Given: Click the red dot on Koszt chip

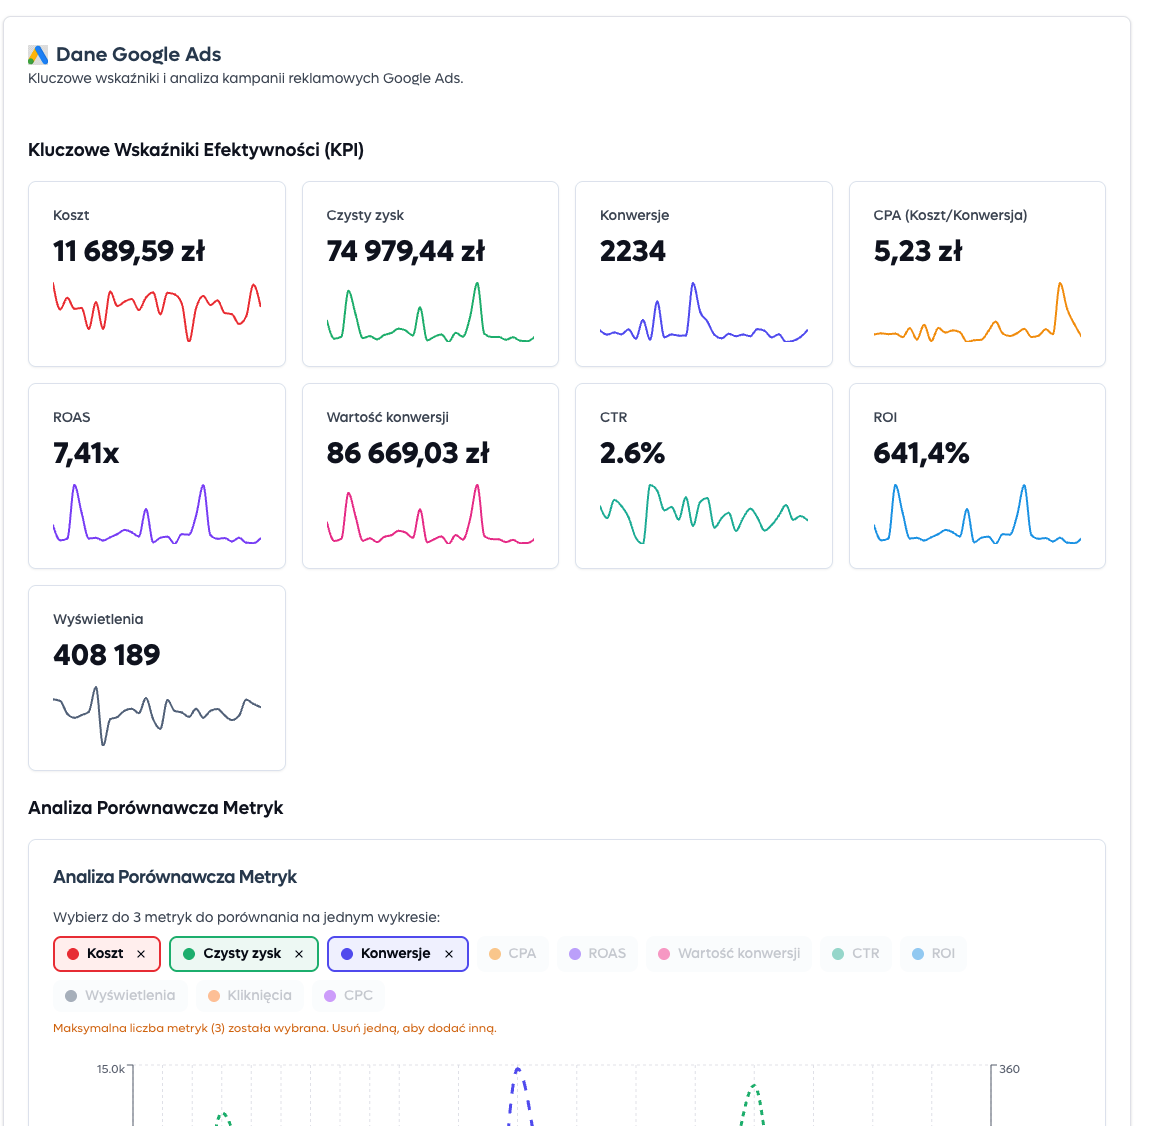Looking at the screenshot, I should [x=73, y=954].
